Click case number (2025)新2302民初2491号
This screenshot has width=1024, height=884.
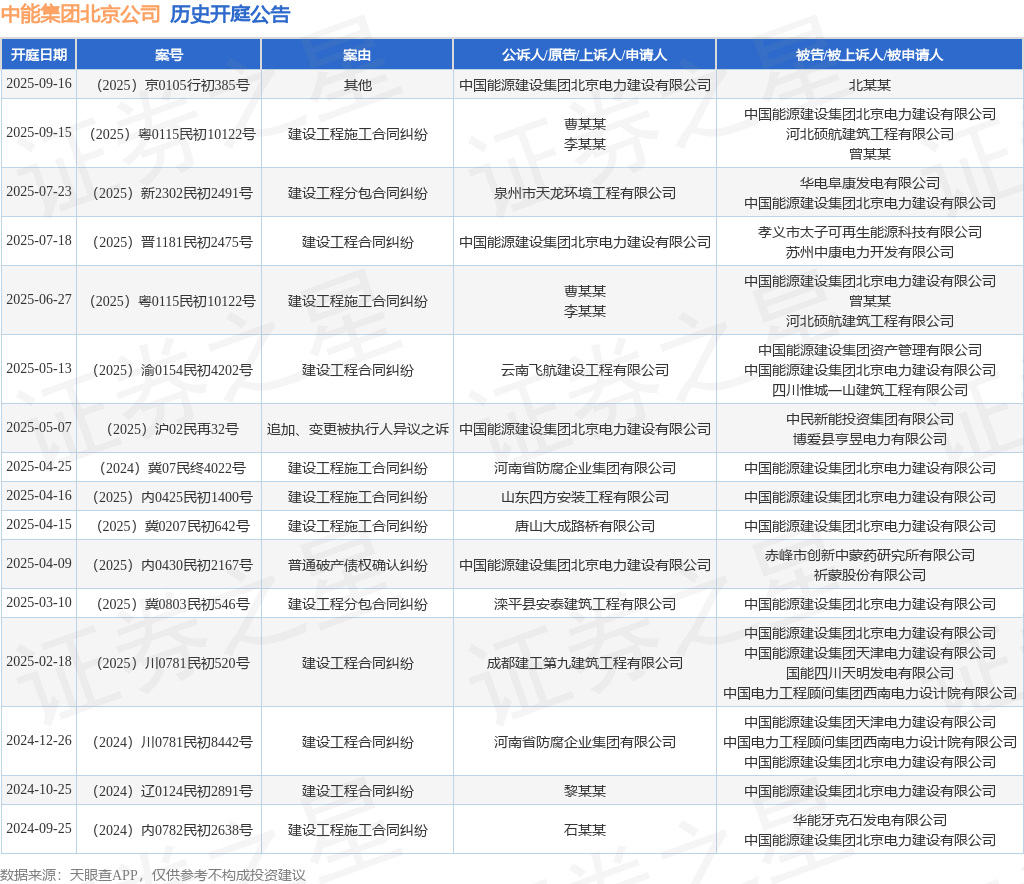coord(168,193)
